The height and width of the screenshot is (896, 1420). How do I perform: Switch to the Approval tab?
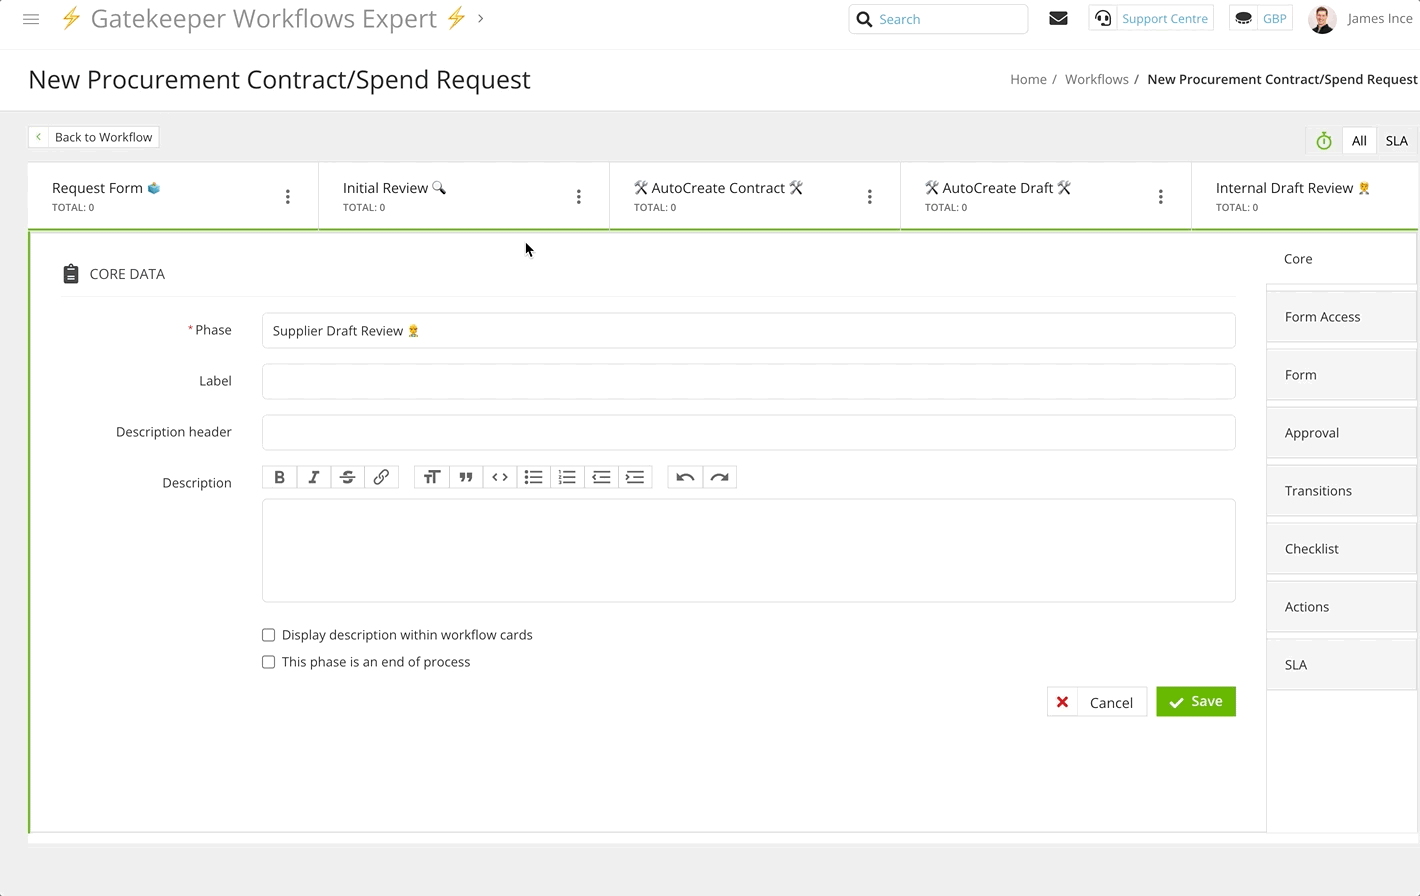(1342, 433)
